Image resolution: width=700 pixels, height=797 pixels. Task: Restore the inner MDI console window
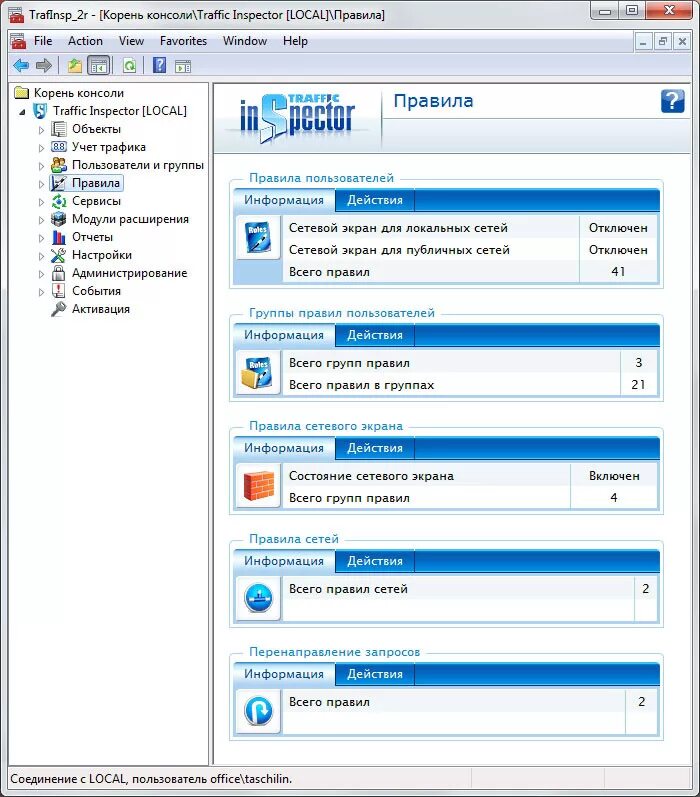[x=662, y=41]
